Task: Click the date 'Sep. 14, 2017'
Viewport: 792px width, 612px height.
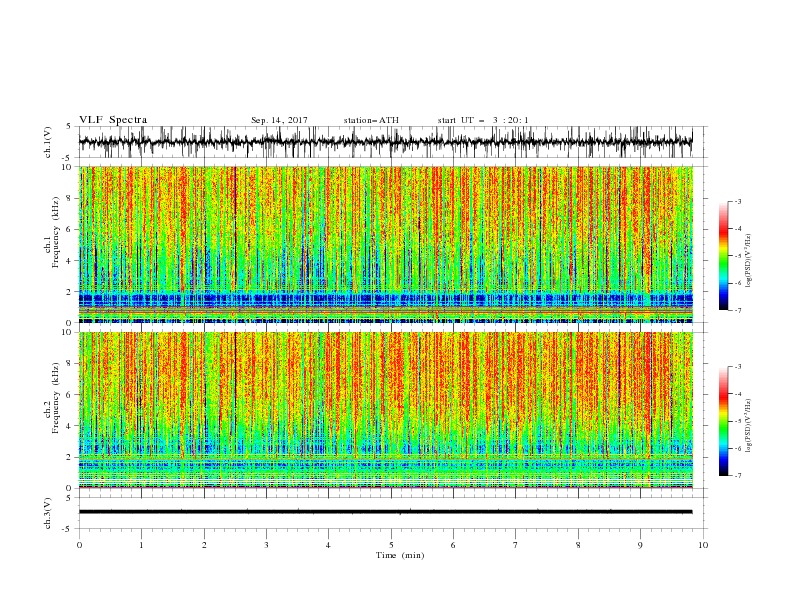Action: pyautogui.click(x=279, y=120)
